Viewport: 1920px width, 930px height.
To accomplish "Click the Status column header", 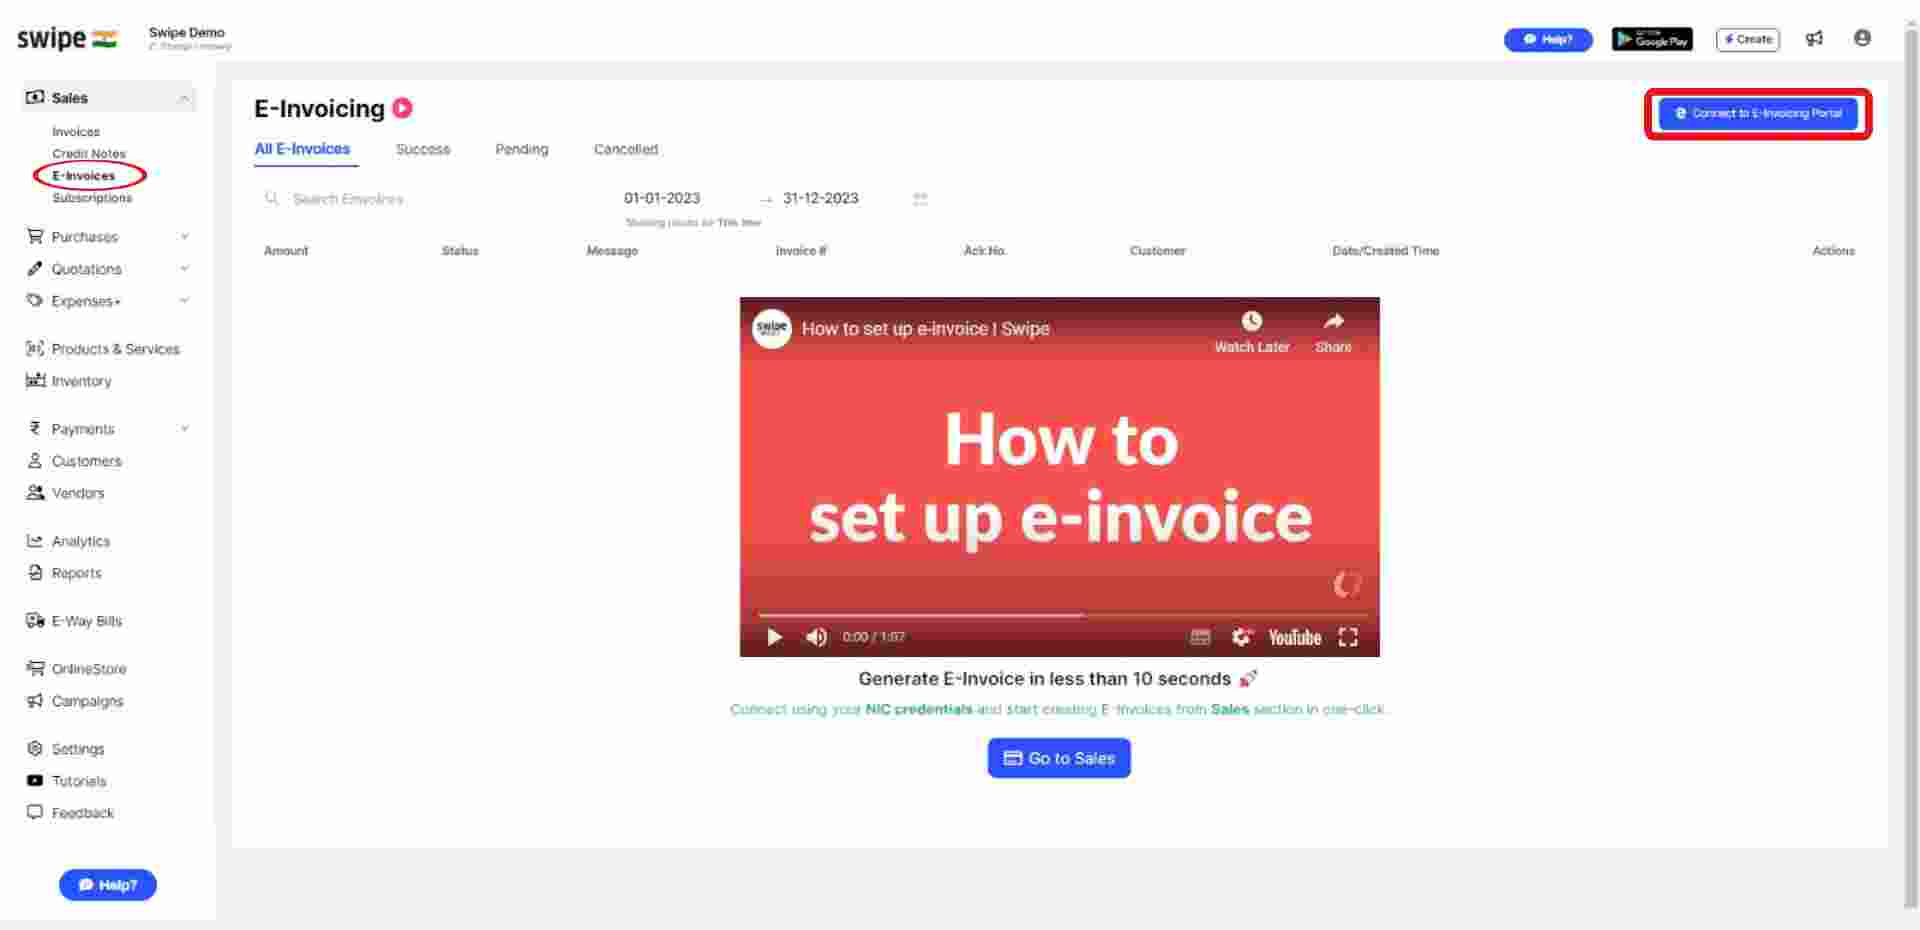I will click(x=460, y=251).
